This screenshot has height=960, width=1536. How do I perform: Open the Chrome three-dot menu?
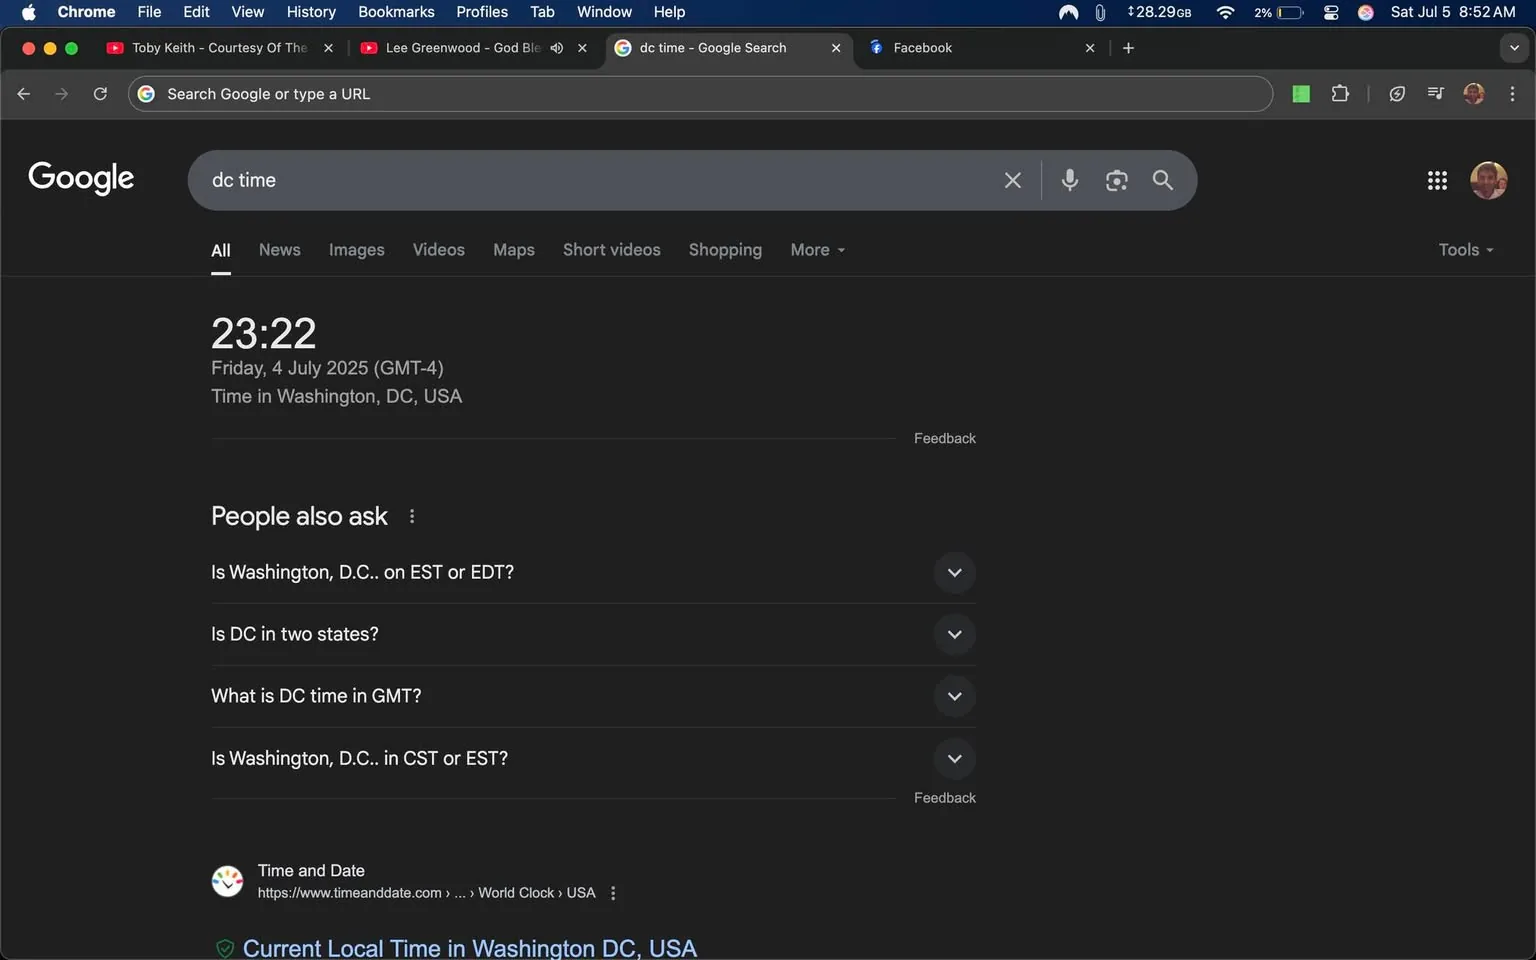click(1513, 93)
